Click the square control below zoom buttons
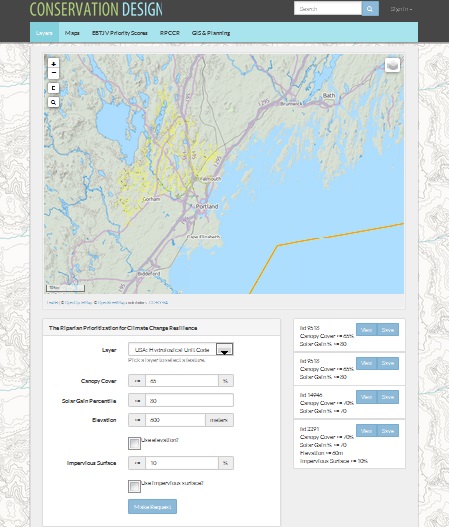Screen dimensions: 449x527 coord(53,88)
